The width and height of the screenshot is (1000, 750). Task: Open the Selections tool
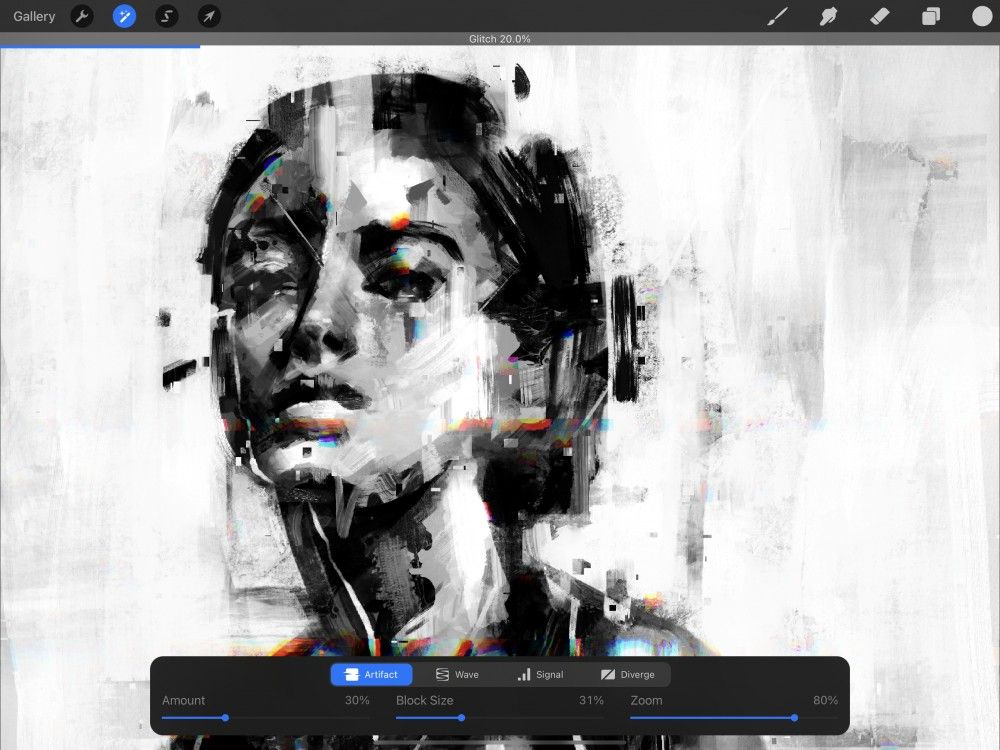tap(166, 16)
